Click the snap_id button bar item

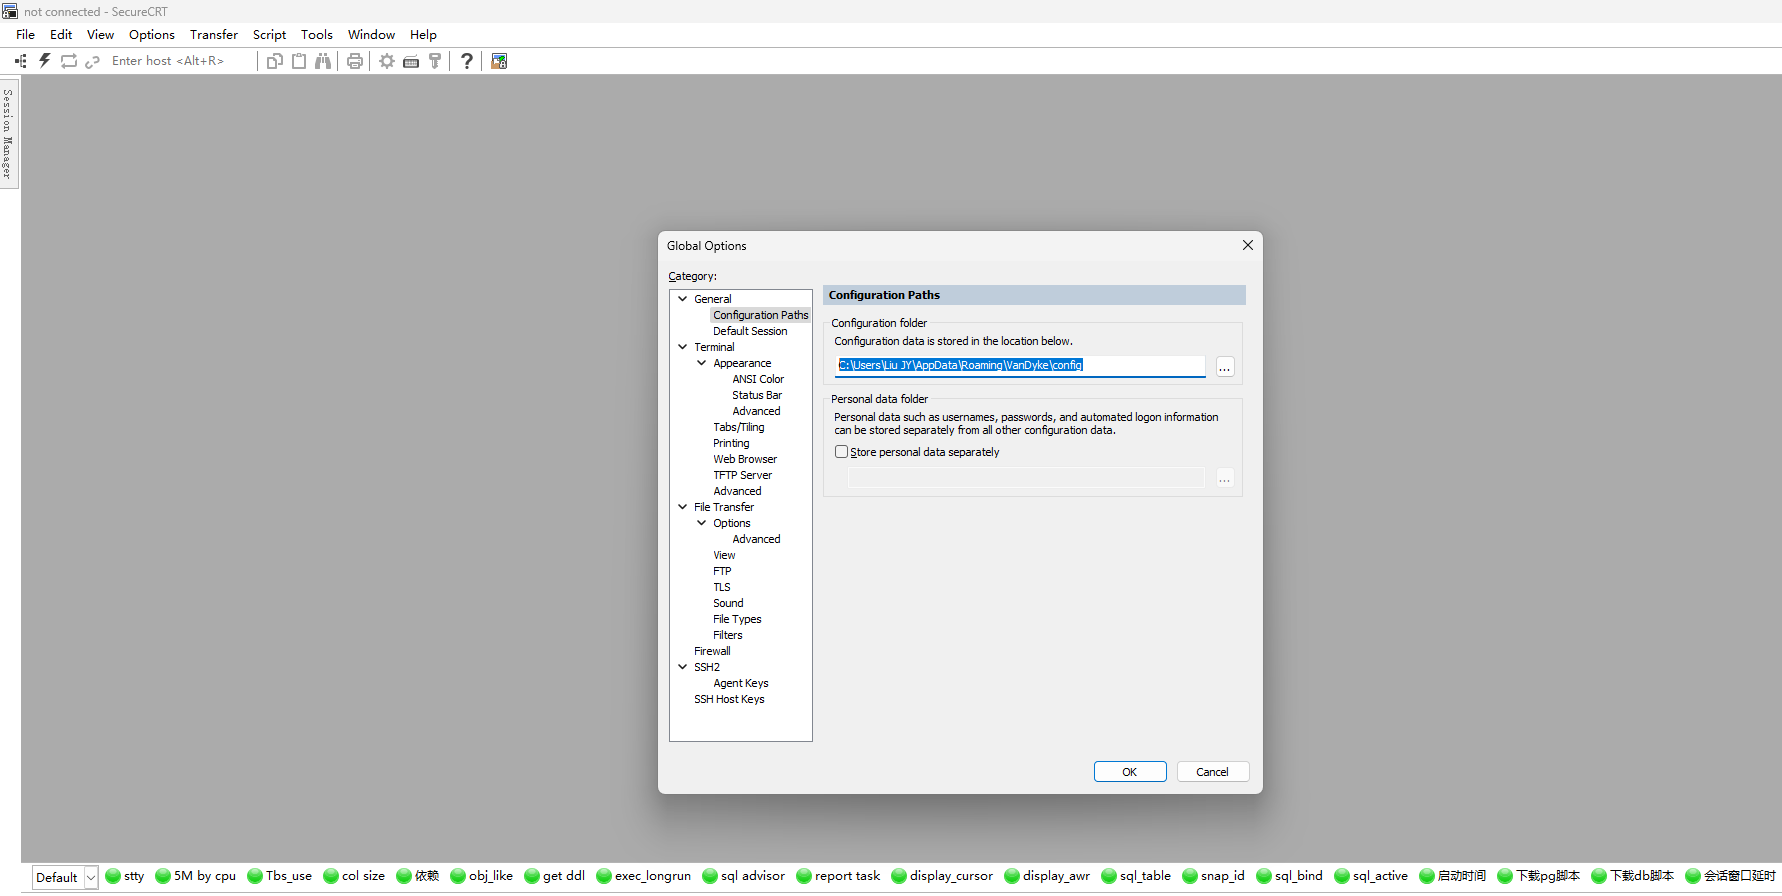pyautogui.click(x=1214, y=876)
